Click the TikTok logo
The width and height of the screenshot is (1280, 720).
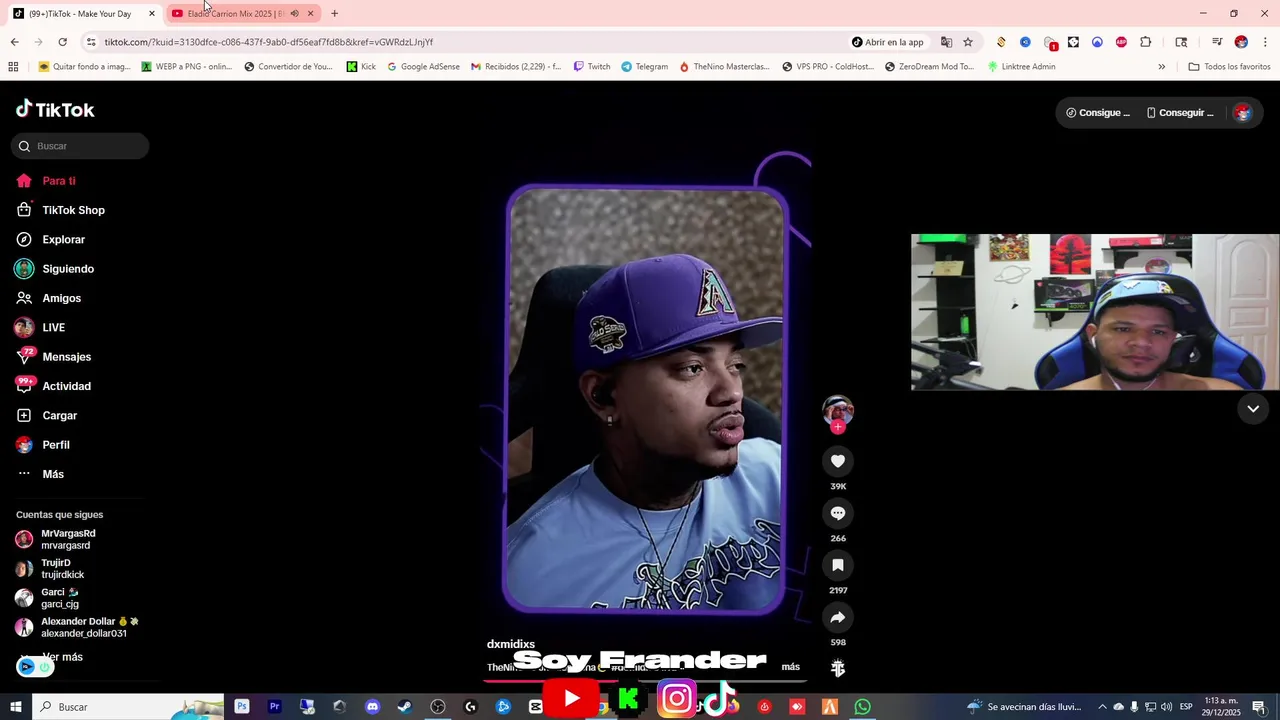[55, 109]
